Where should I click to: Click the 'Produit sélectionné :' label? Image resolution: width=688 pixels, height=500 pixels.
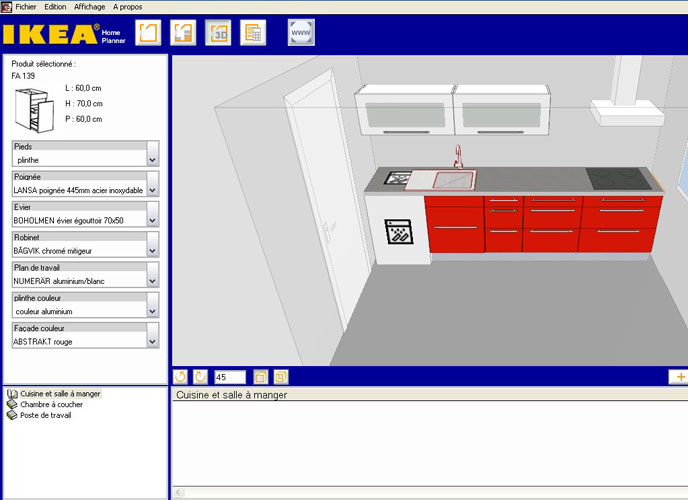point(43,64)
